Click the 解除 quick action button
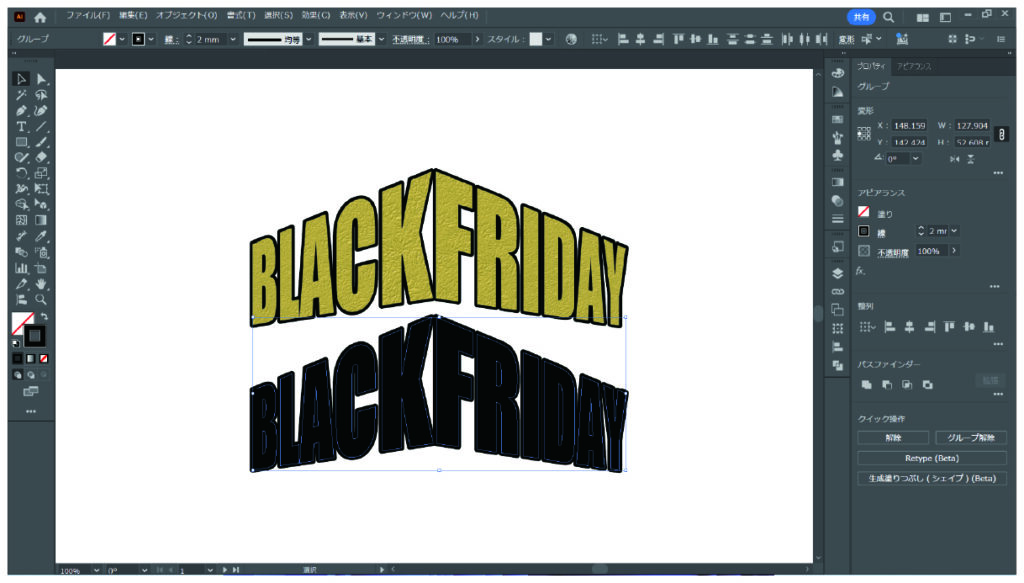This screenshot has width=1024, height=583. click(893, 437)
